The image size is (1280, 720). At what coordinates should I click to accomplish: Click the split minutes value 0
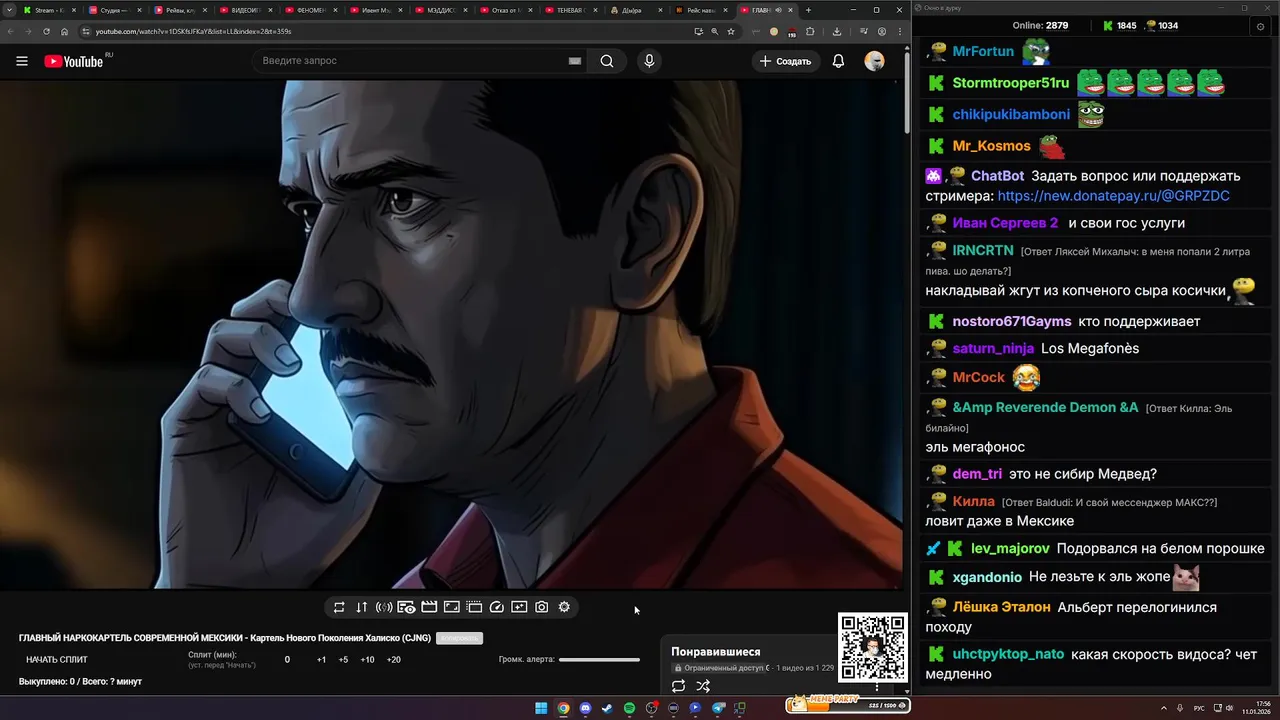[287, 660]
